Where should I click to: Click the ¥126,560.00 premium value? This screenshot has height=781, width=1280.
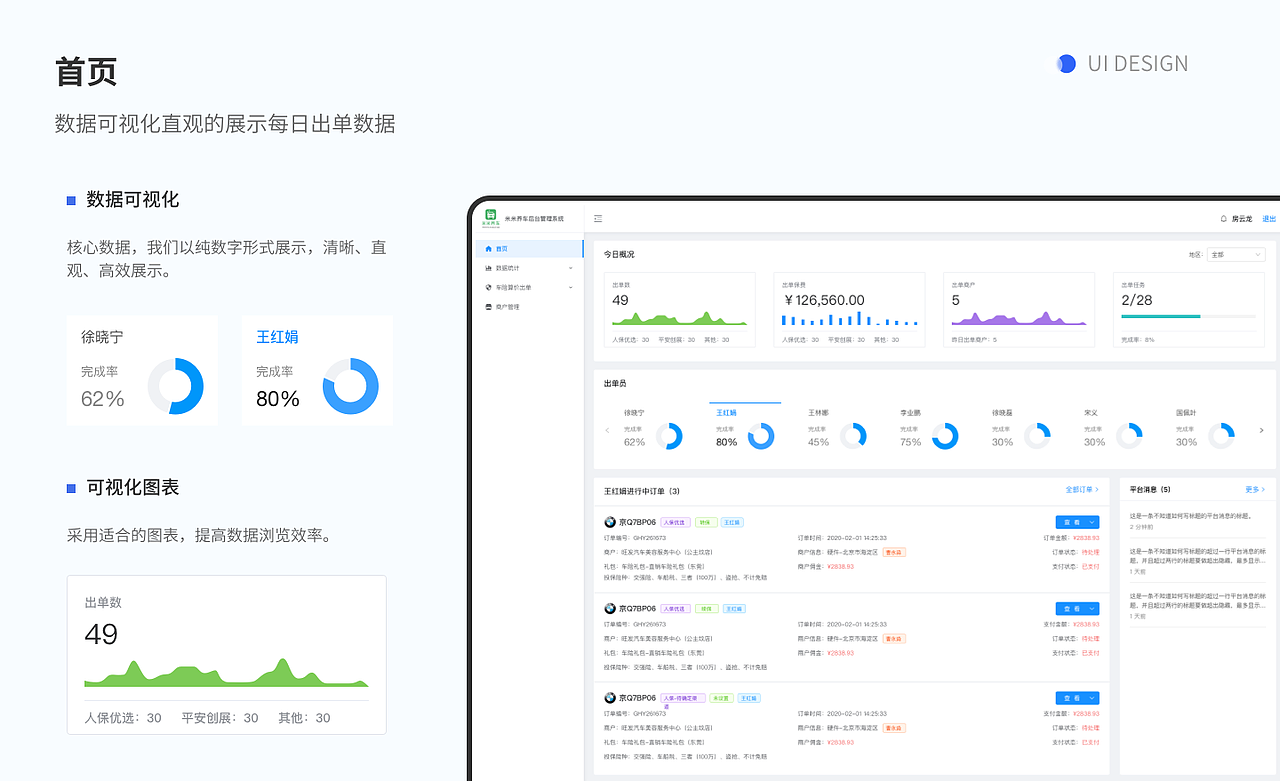point(824,300)
